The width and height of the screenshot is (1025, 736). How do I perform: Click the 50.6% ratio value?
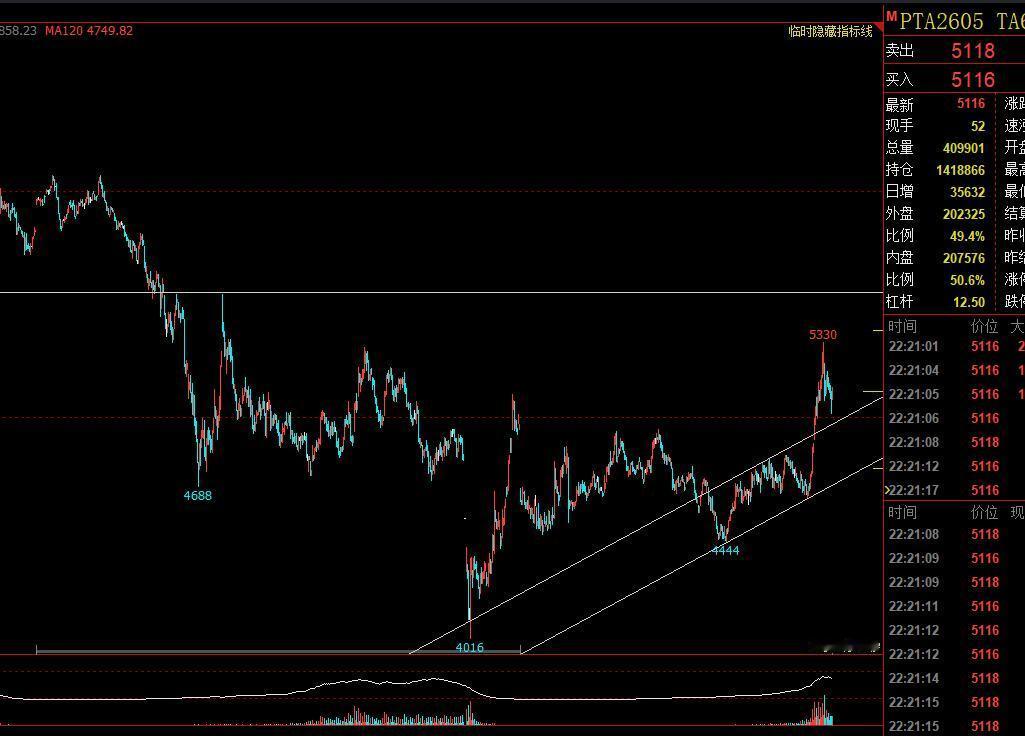click(967, 280)
